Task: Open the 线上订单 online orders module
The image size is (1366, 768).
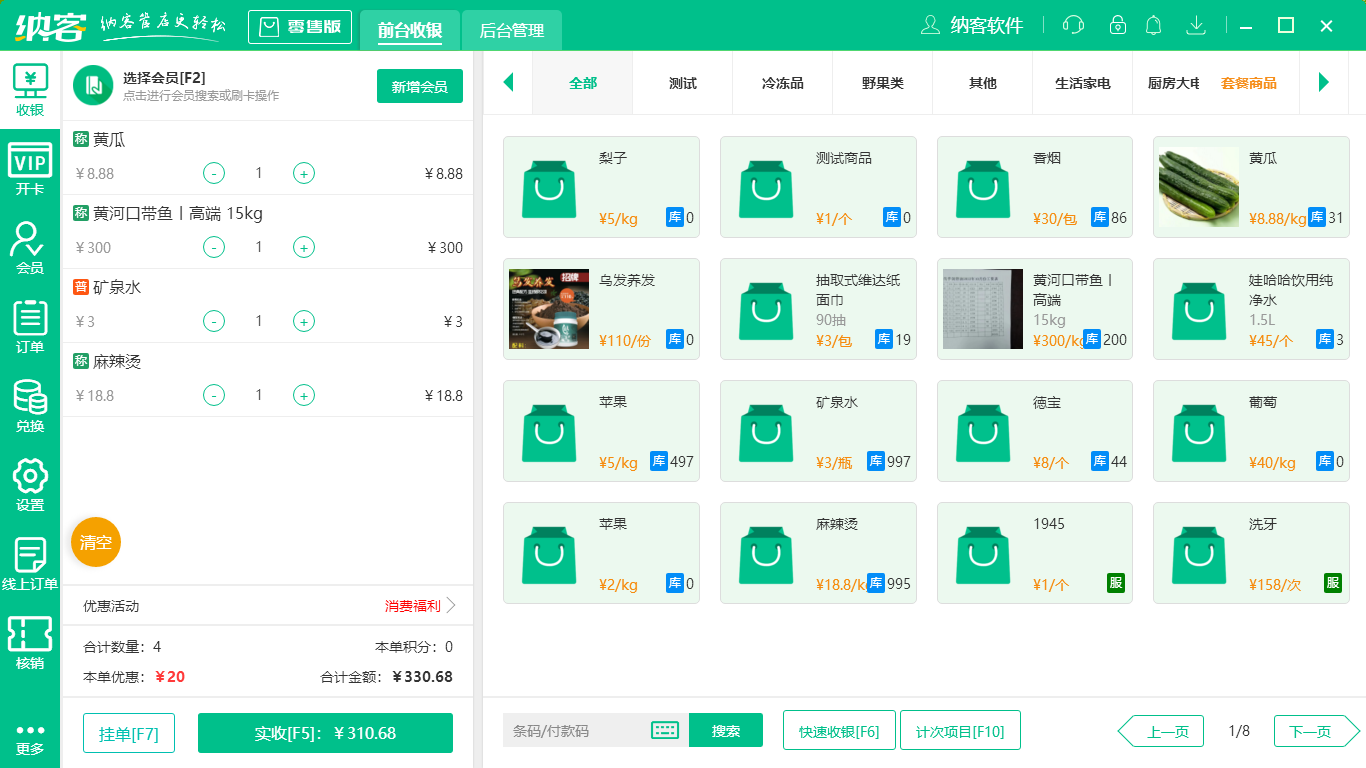Action: tap(30, 561)
